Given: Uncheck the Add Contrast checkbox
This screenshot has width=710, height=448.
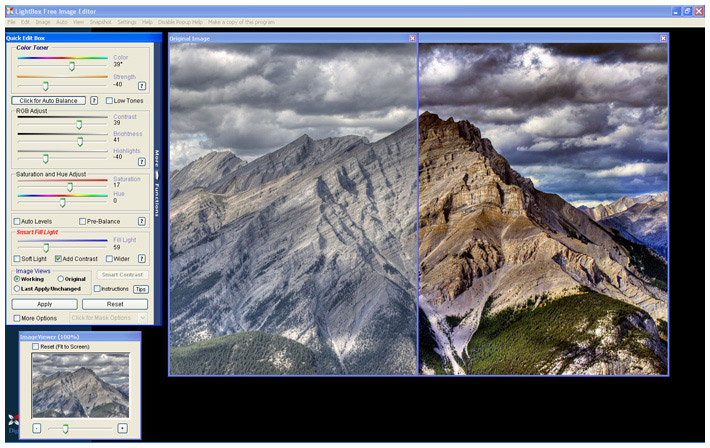Looking at the screenshot, I should point(58,259).
